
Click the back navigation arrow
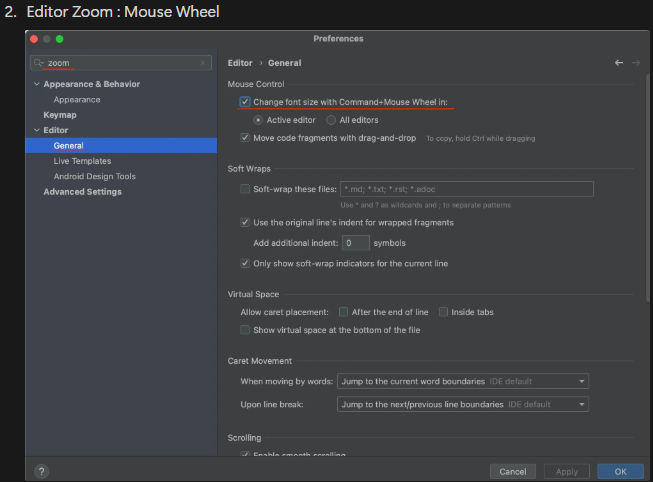click(x=619, y=63)
